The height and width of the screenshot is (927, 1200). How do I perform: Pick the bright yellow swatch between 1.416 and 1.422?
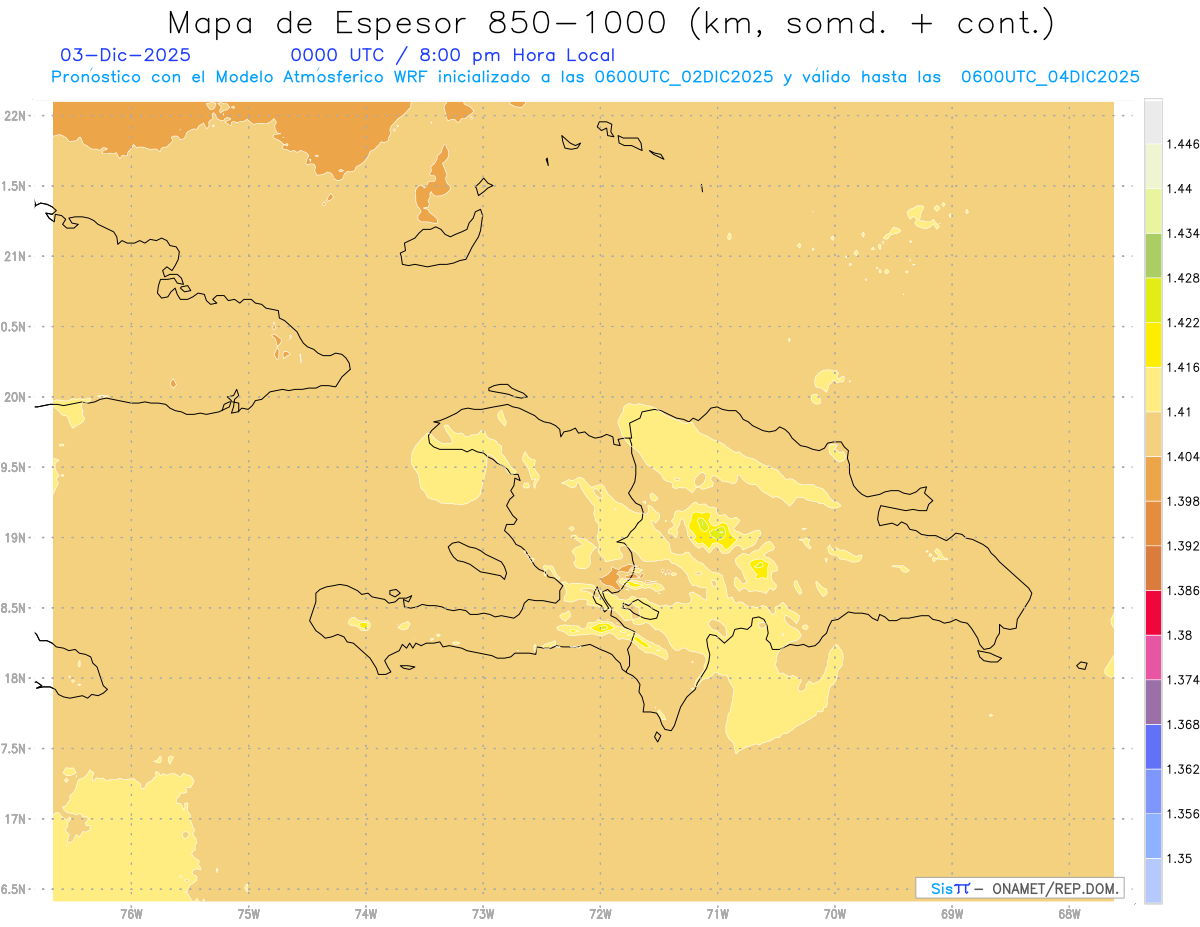(1153, 345)
